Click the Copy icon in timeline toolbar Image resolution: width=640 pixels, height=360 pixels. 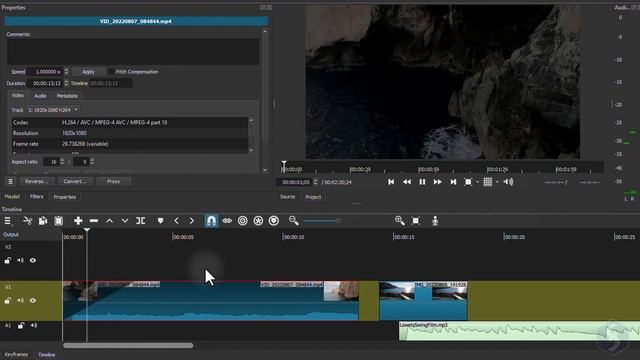click(43, 221)
